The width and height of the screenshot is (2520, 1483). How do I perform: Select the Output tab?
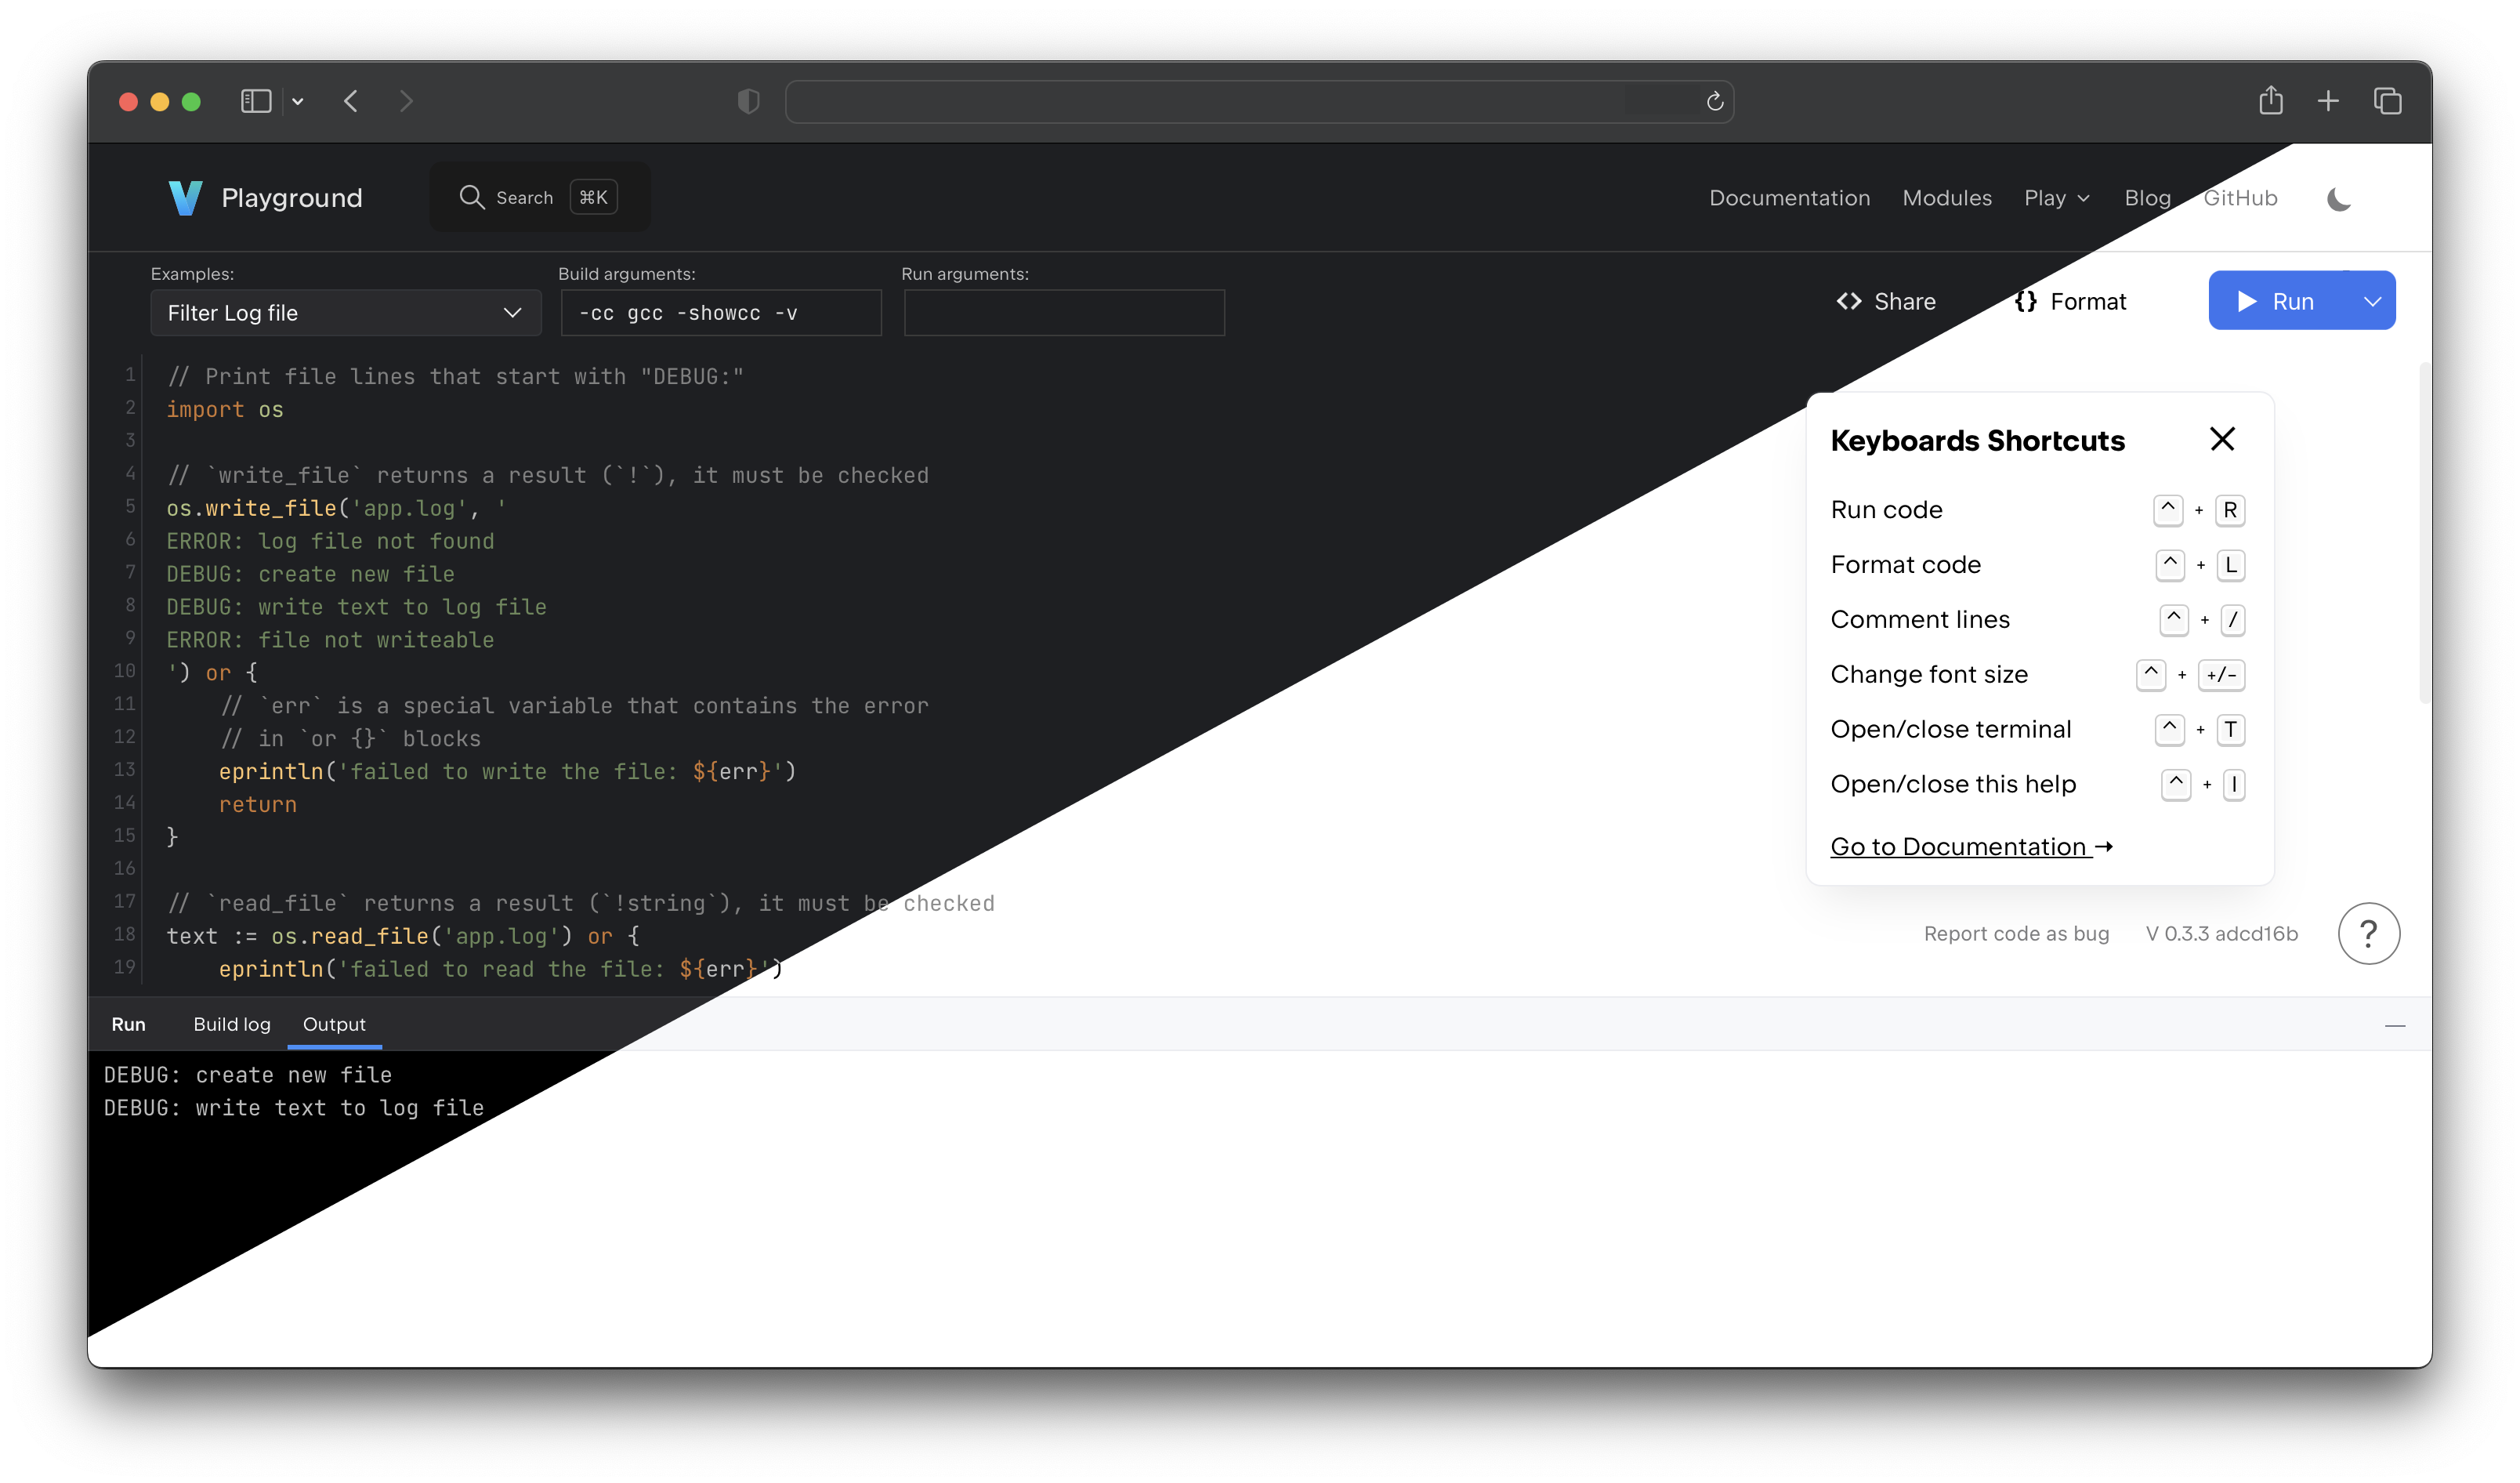(334, 1024)
